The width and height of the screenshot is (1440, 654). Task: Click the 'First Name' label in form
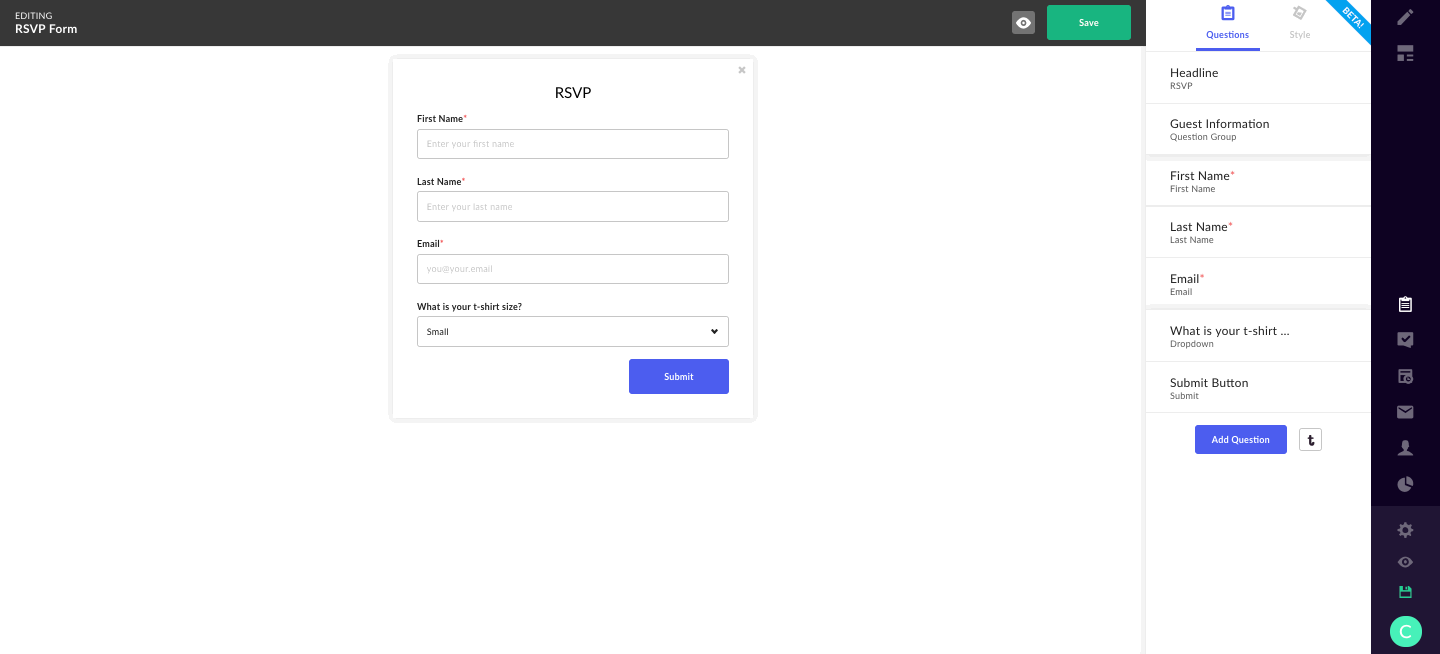coord(441,119)
